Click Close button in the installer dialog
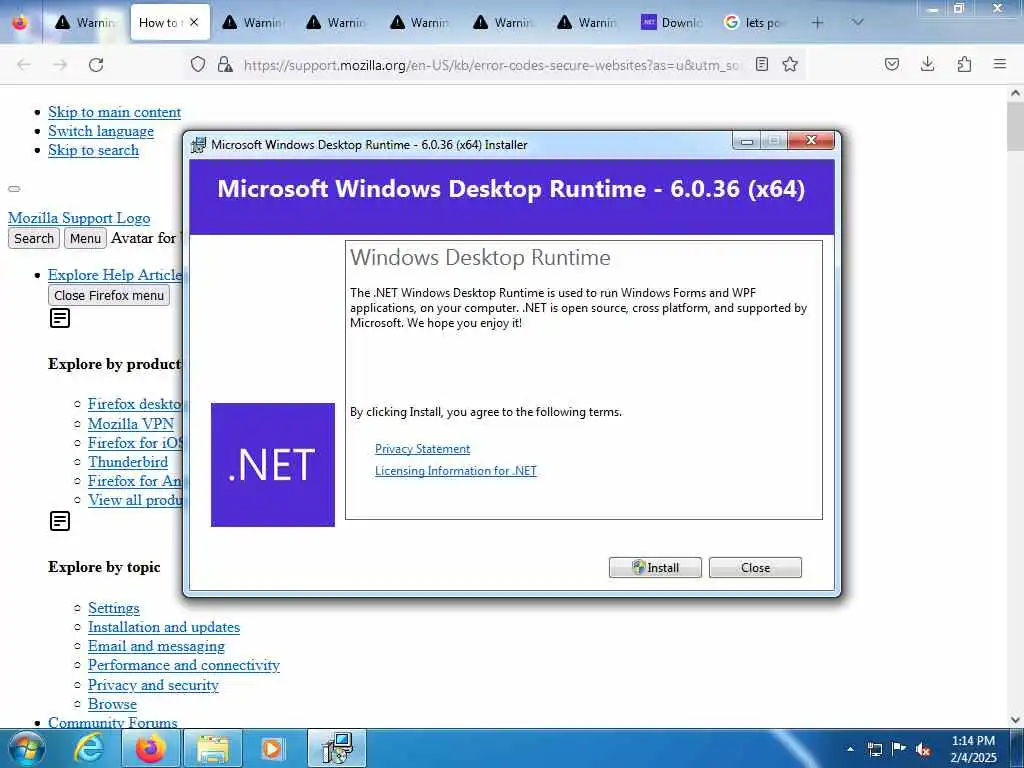1024x768 pixels. pyautogui.click(x=755, y=568)
